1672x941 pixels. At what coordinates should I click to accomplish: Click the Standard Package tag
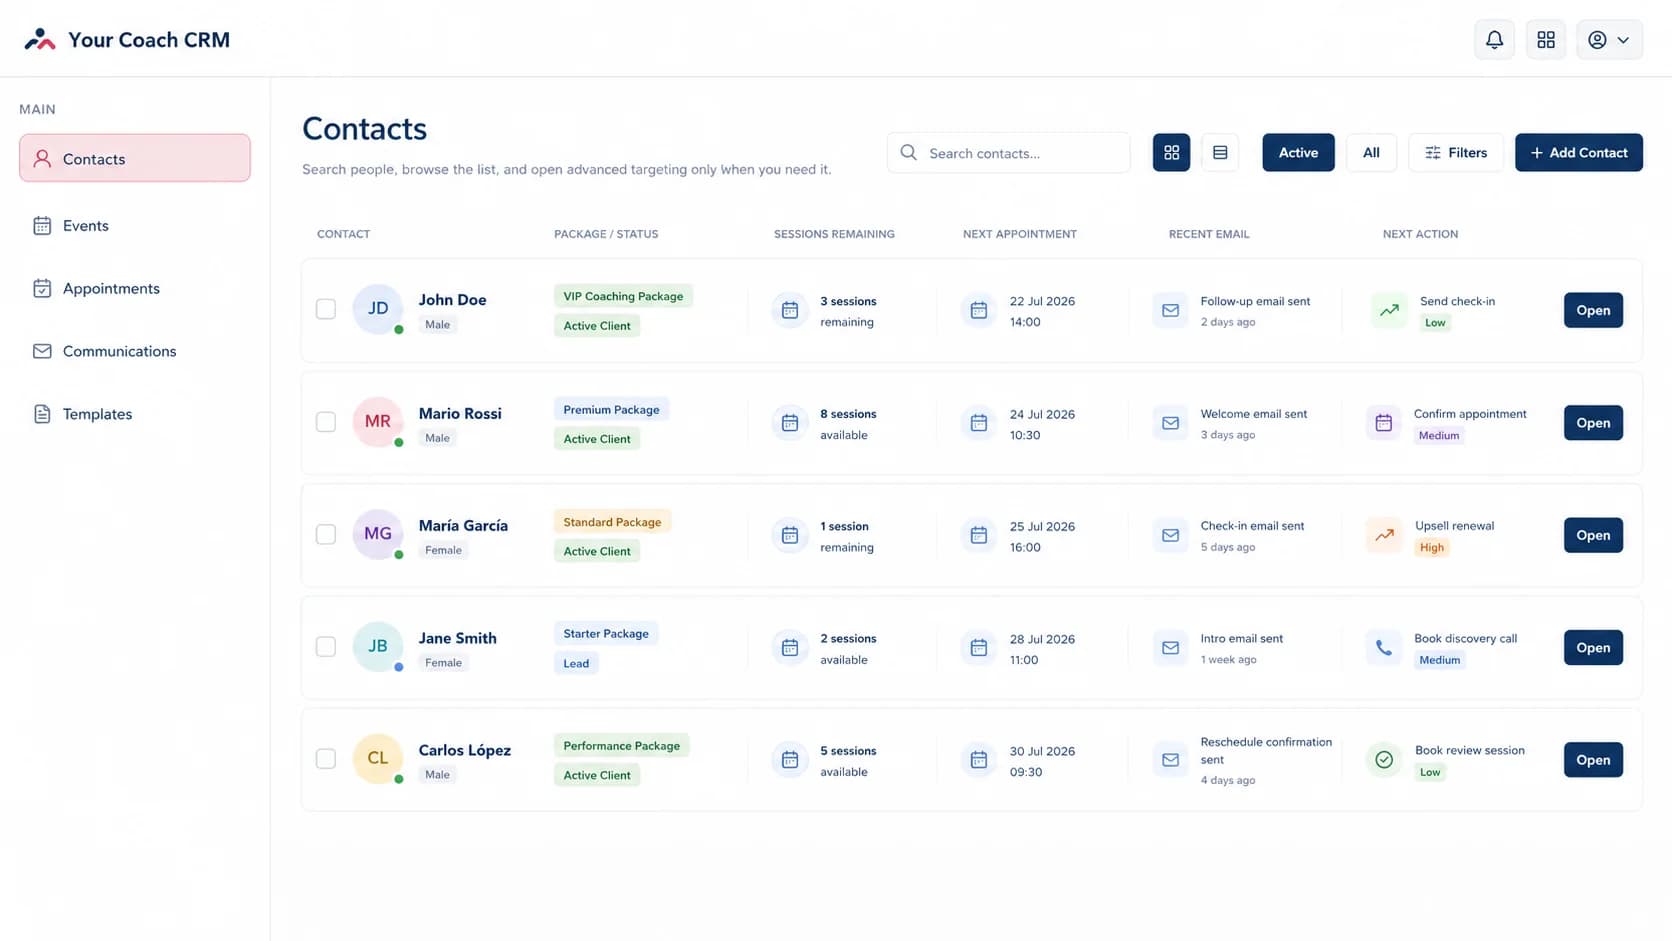(612, 522)
